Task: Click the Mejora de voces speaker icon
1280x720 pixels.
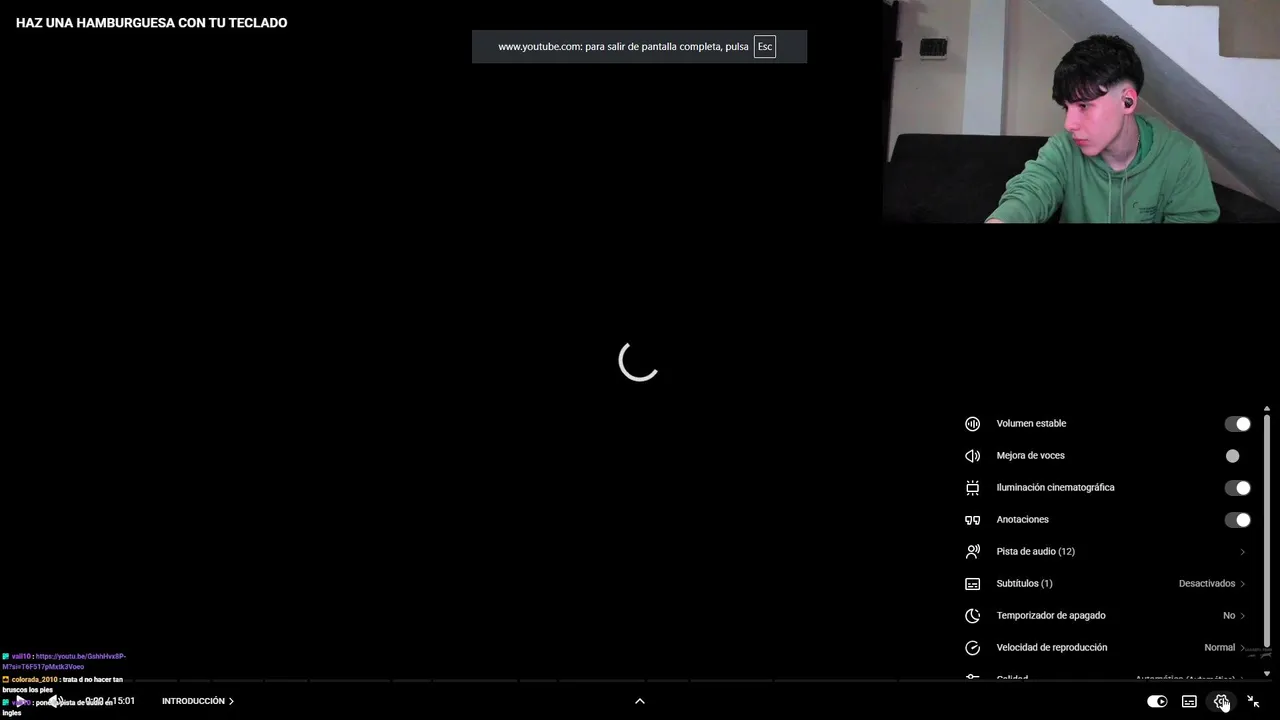Action: coord(972,456)
